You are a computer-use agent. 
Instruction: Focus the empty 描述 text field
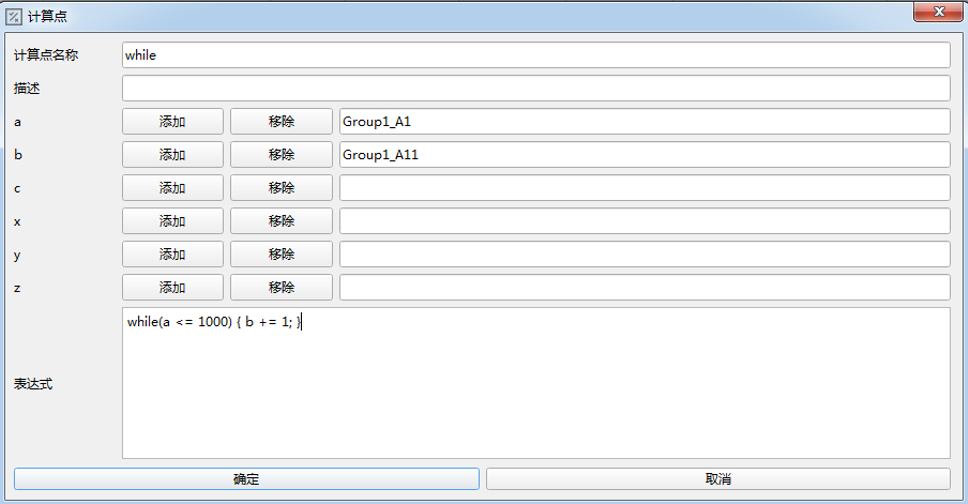click(535, 88)
